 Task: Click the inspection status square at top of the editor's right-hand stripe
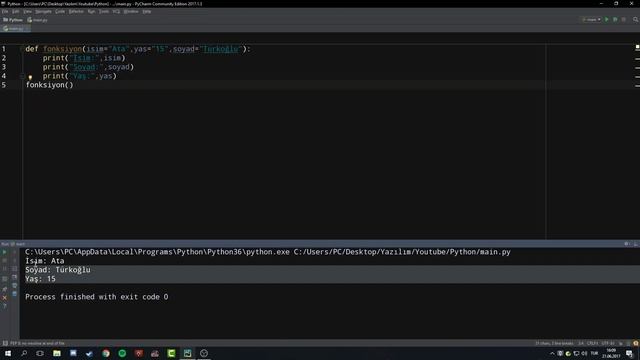coord(637,47)
